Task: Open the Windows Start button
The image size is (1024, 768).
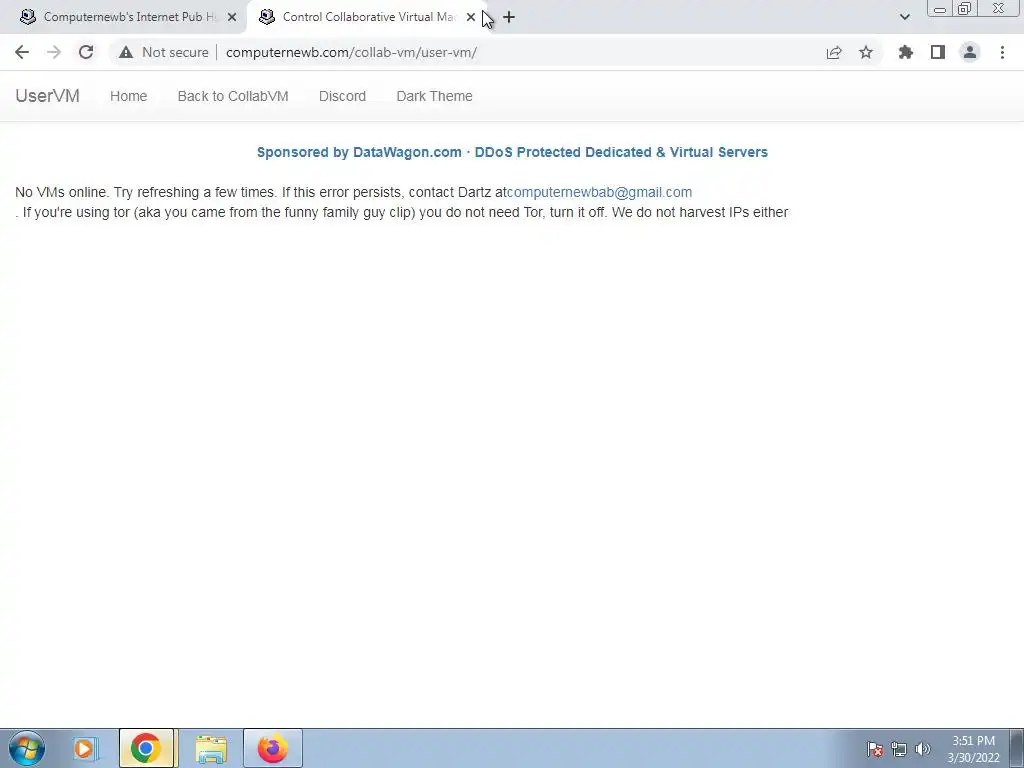Action: 27,748
